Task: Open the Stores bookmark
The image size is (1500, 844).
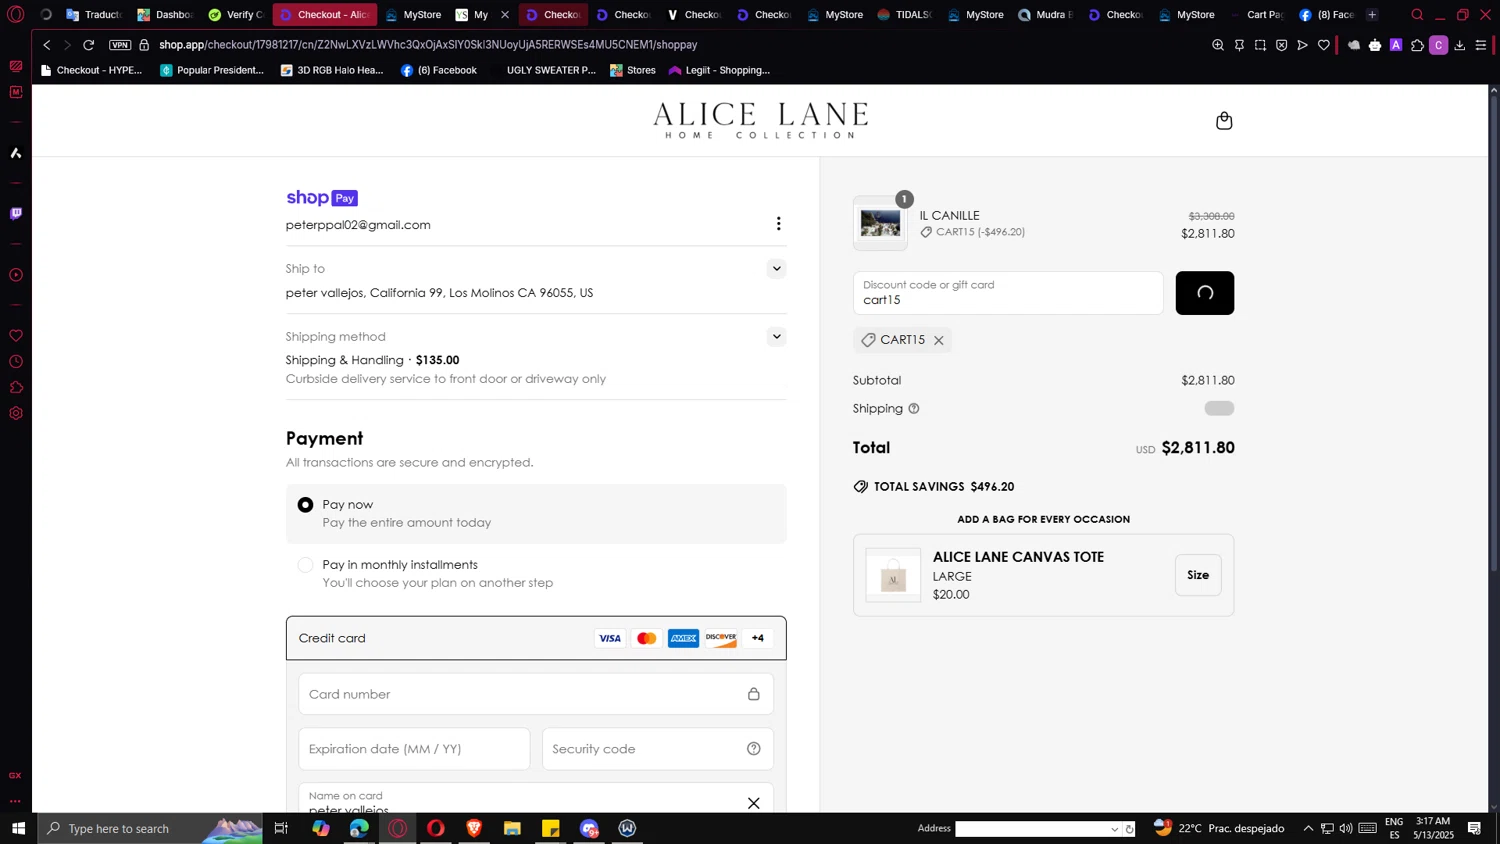Action: pos(633,70)
